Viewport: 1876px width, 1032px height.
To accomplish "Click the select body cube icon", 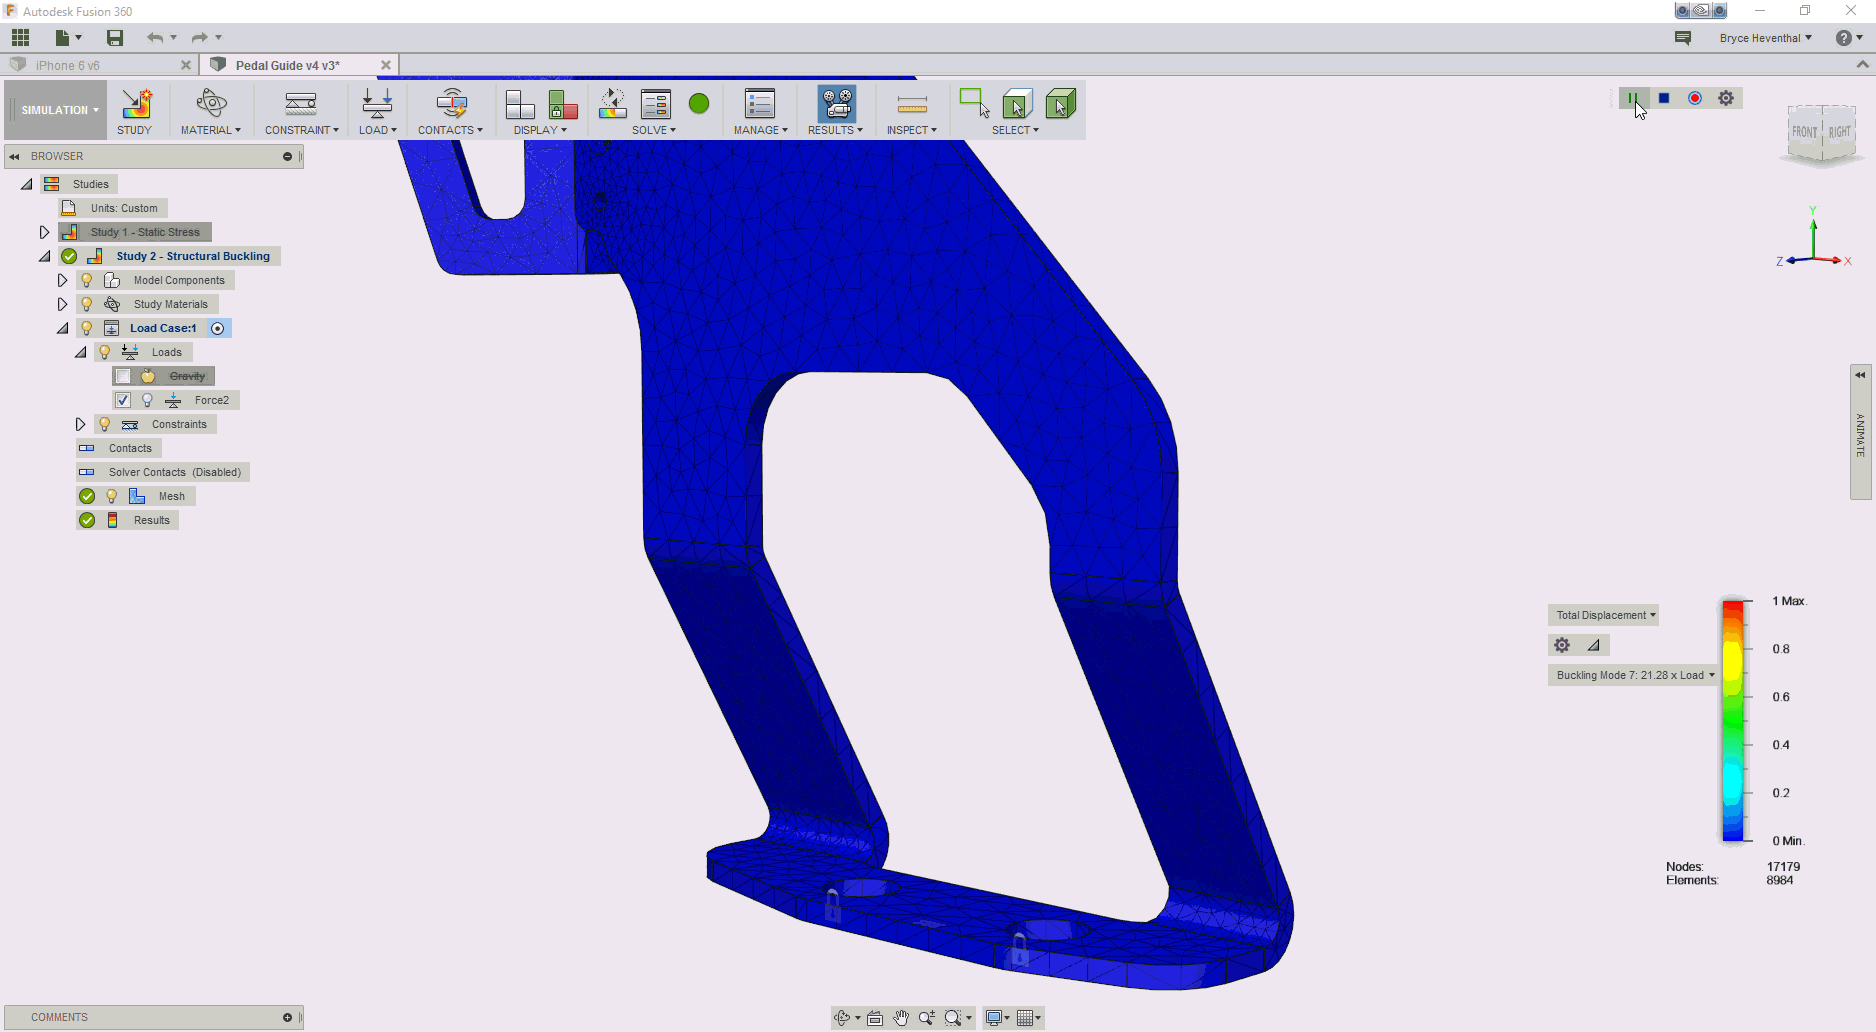I will [1017, 104].
